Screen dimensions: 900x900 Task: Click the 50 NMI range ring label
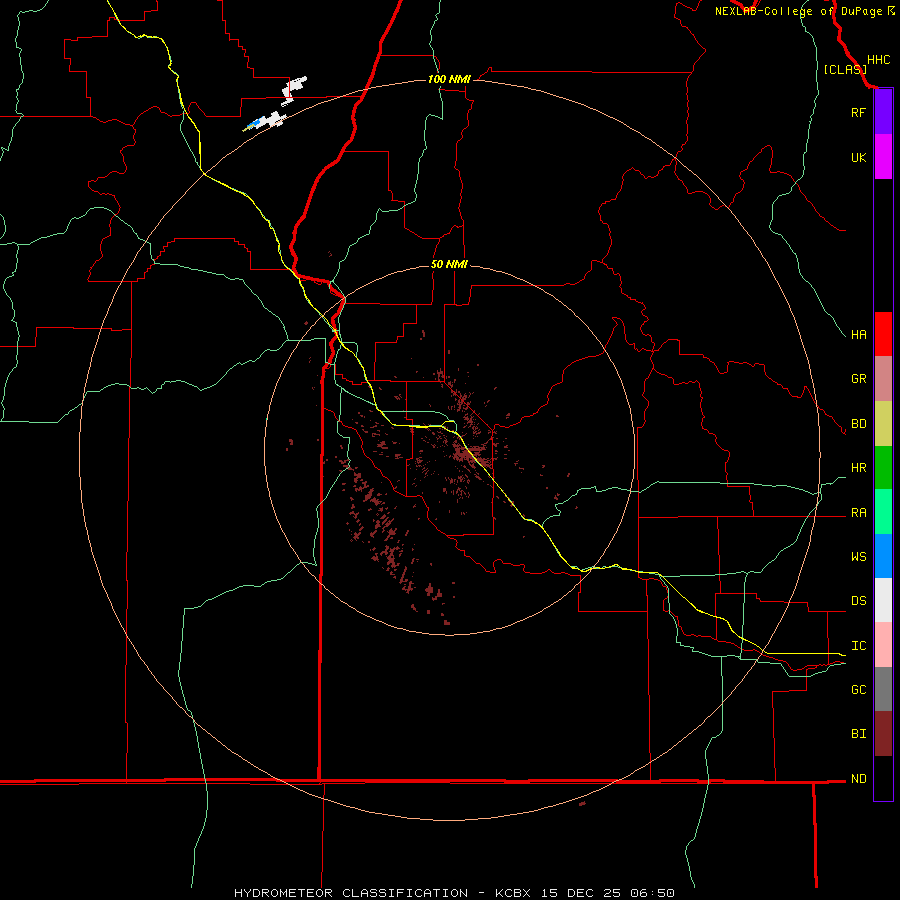pyautogui.click(x=449, y=264)
